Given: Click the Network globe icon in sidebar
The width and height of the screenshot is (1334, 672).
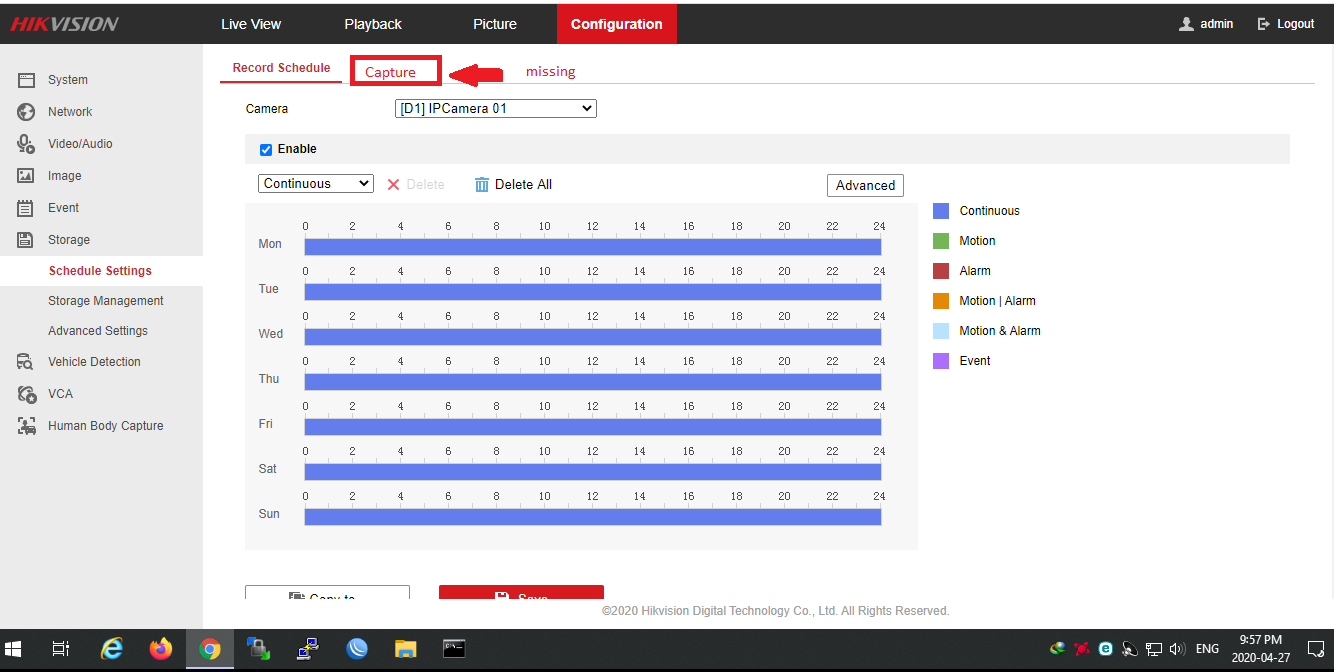Looking at the screenshot, I should (27, 112).
